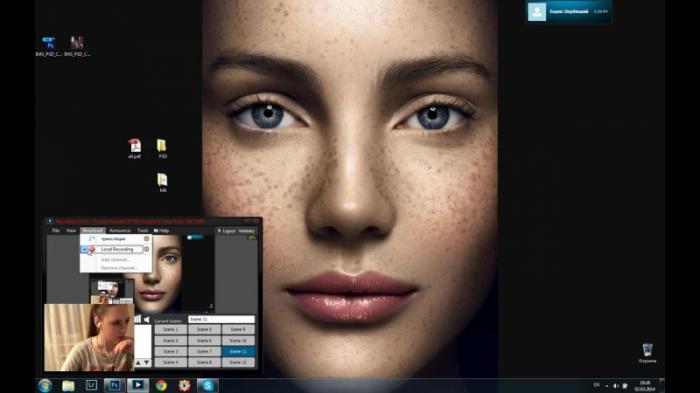700x393 pixels.
Task: Click the down arrow under sources list
Action: (147, 363)
